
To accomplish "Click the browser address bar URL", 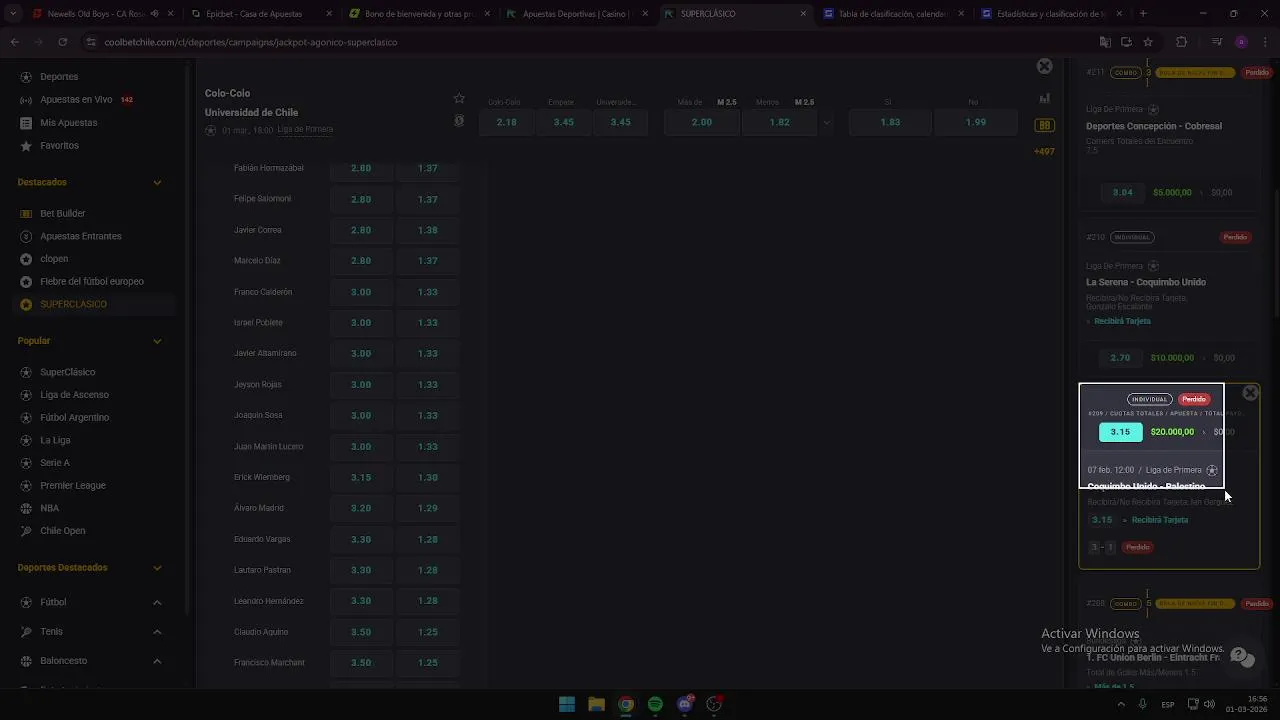I will pyautogui.click(x=251, y=42).
